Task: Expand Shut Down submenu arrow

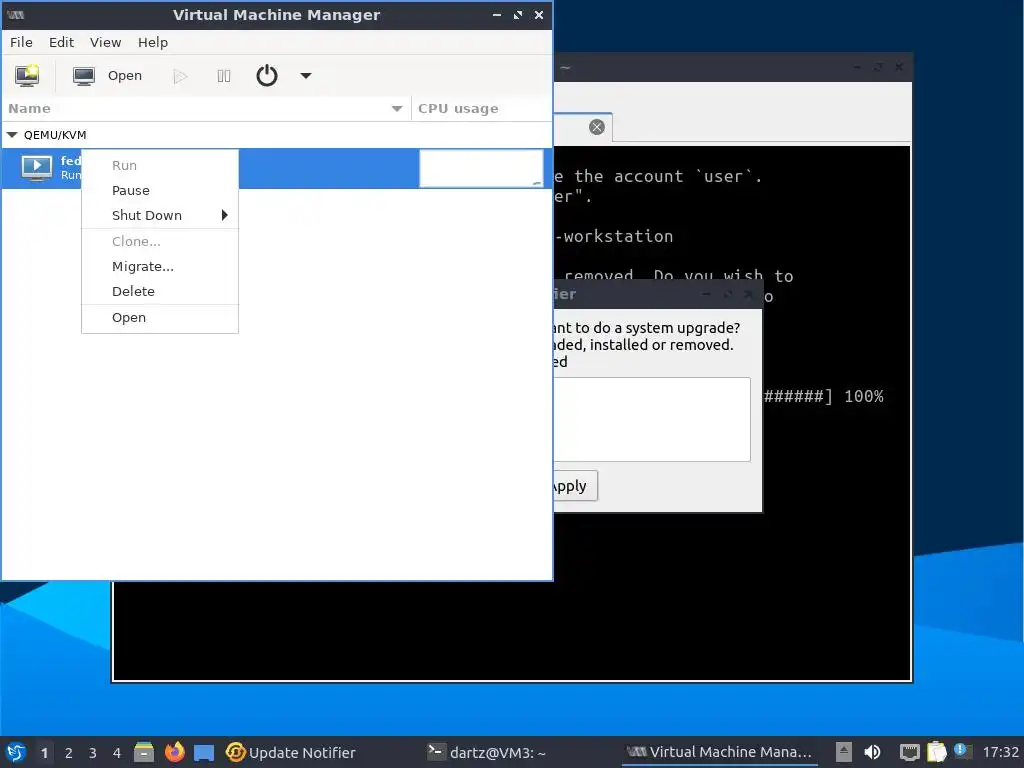Action: (225, 215)
